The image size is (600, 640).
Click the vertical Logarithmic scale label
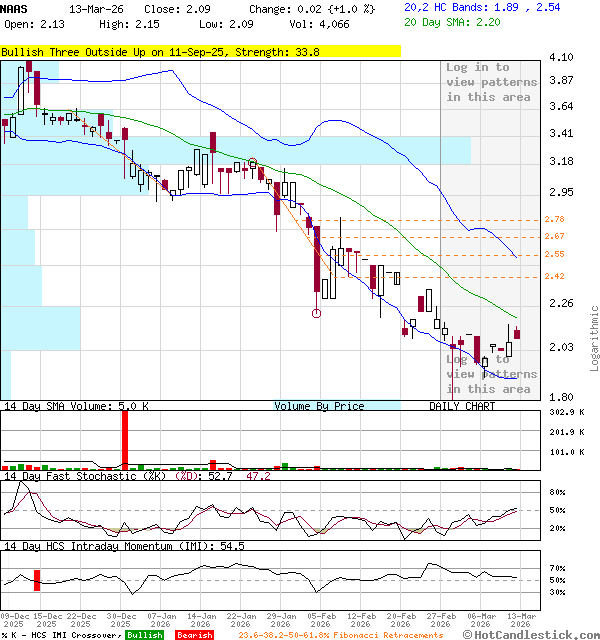pos(594,338)
